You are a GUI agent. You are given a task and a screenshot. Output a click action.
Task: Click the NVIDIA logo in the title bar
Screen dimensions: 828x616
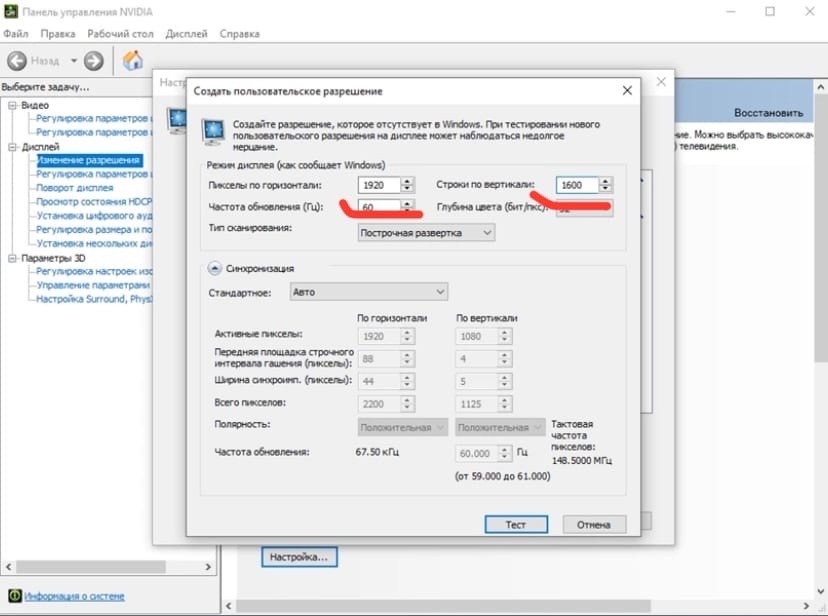pos(11,11)
